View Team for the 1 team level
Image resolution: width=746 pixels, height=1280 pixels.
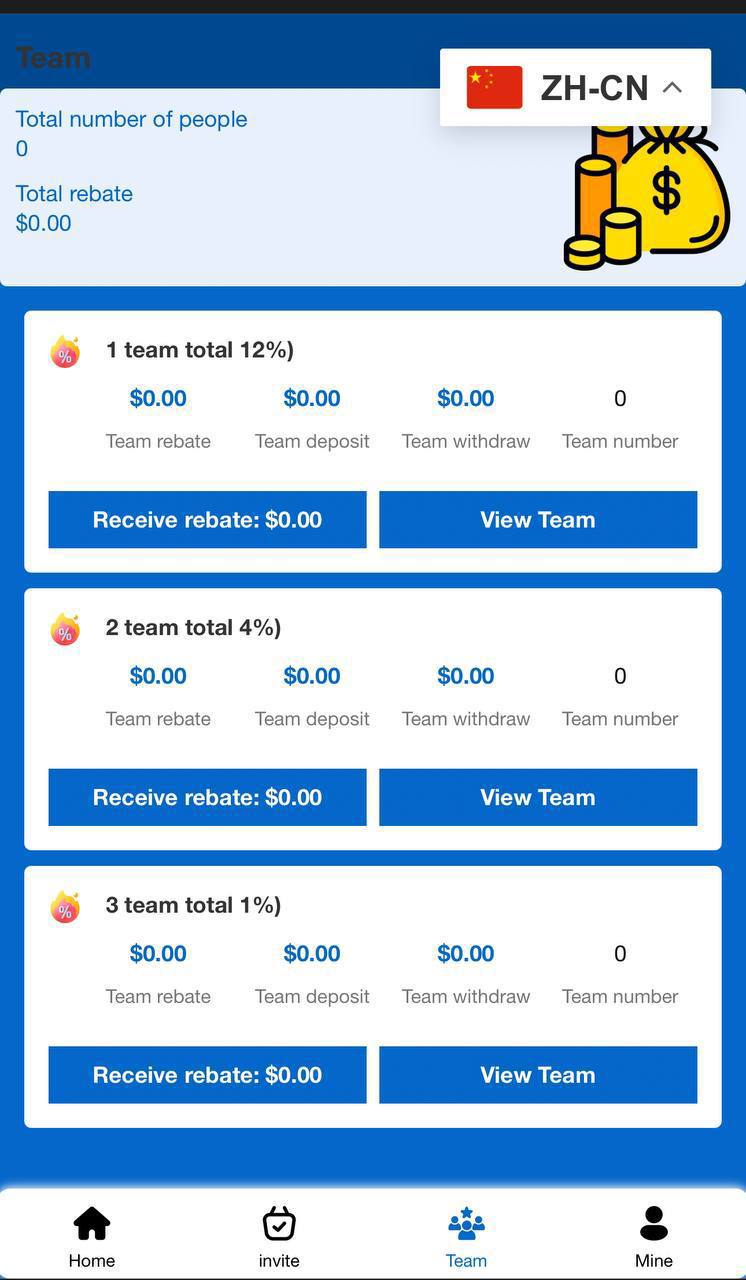coord(538,520)
